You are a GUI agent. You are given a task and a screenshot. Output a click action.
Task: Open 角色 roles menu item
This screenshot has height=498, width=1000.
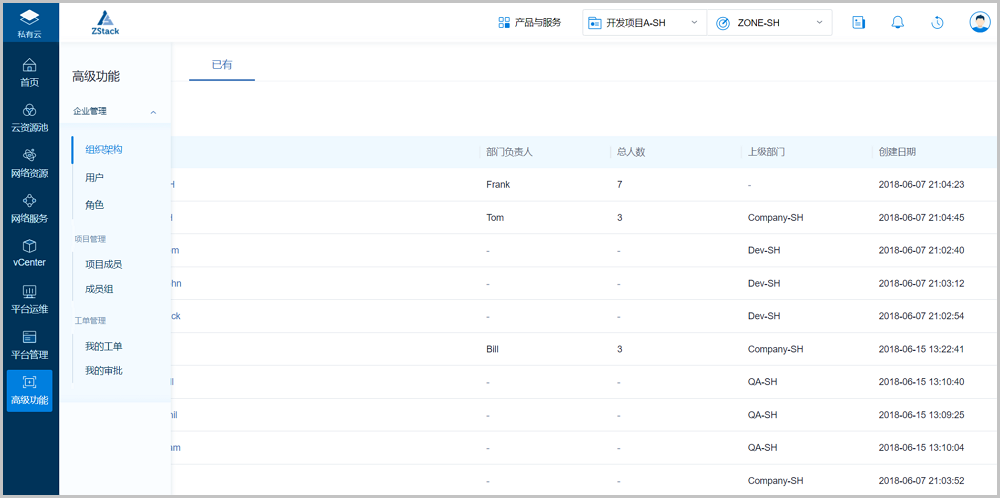click(95, 205)
